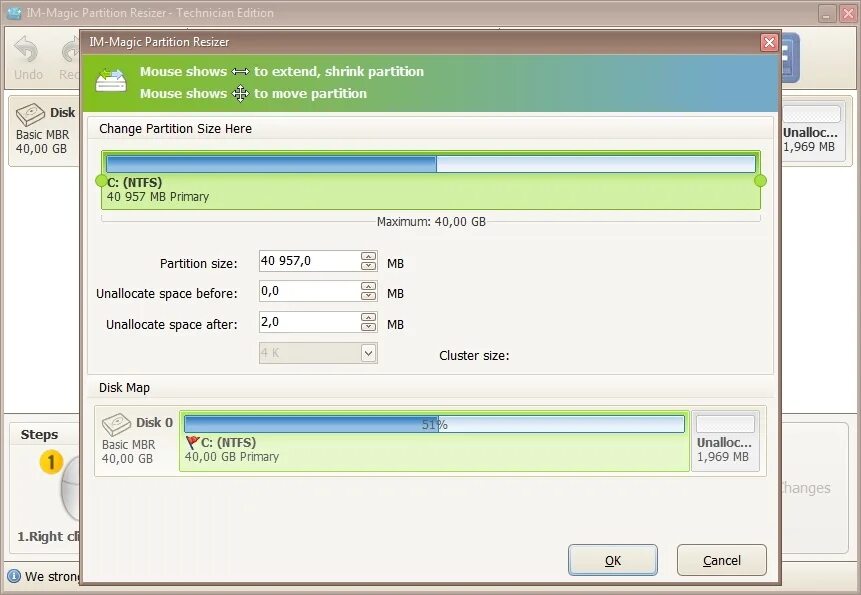Click the C: (NTFS) partition size bar
Viewport: 861px width, 595px height.
pyautogui.click(x=431, y=164)
